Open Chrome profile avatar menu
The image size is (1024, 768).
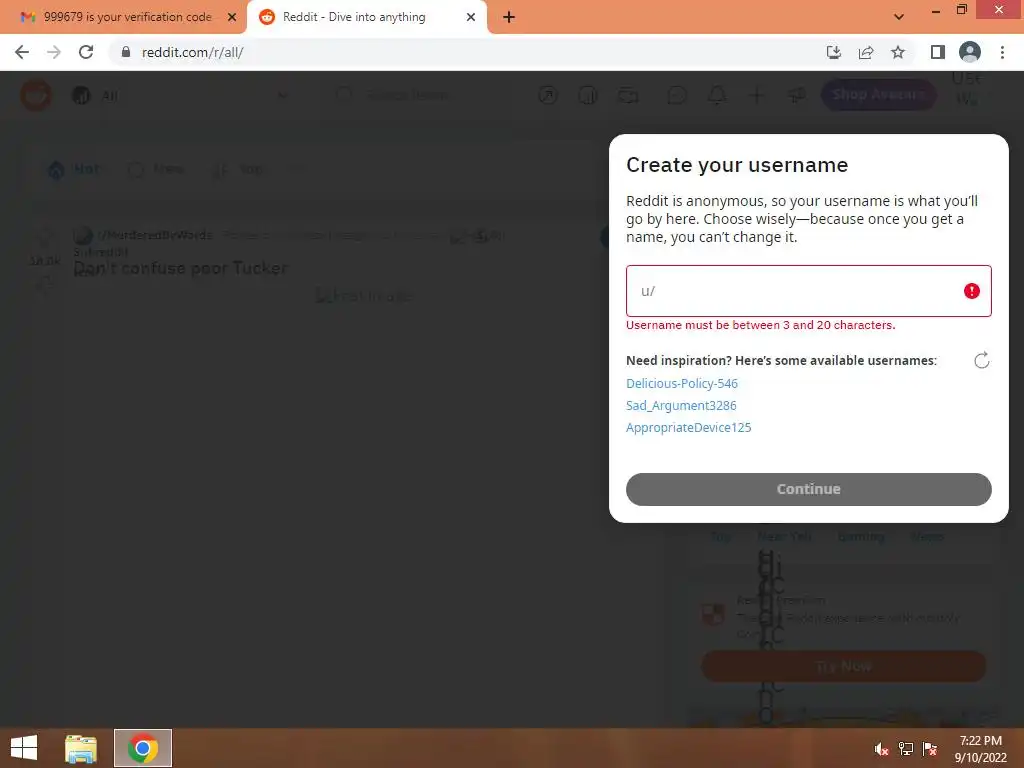coord(969,52)
